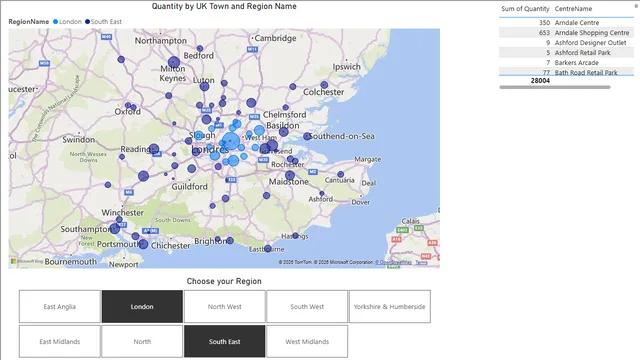Image resolution: width=640 pixels, height=360 pixels.
Task: Select the Ashford Designer Outlet row
Action: (x=566, y=42)
